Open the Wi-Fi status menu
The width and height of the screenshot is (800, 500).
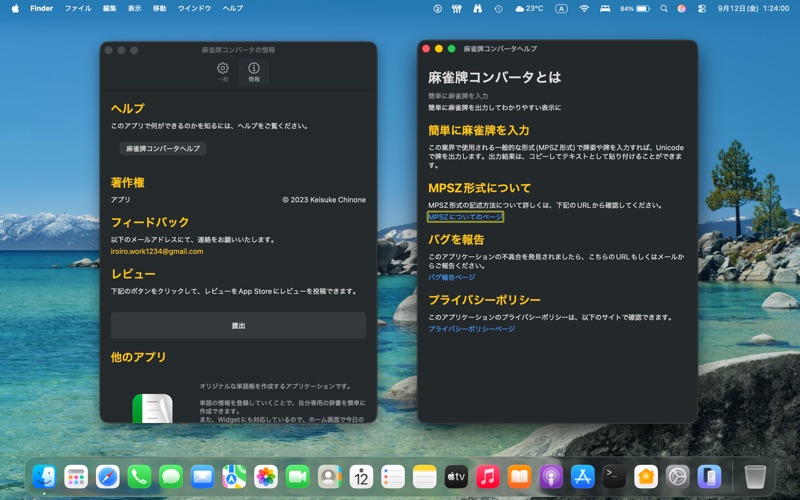point(584,9)
